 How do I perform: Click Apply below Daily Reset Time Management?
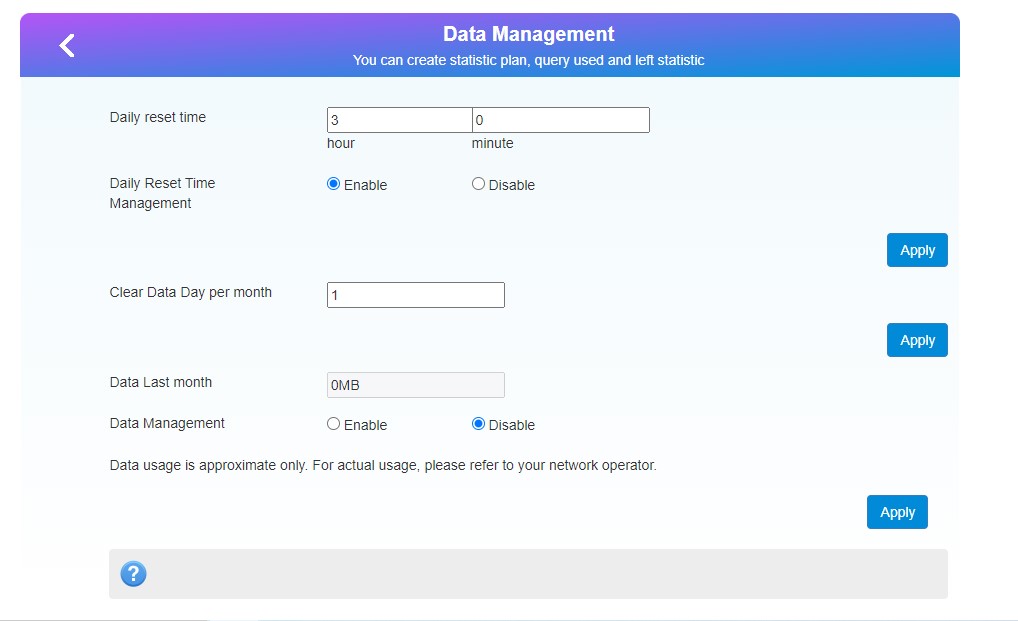[917, 250]
